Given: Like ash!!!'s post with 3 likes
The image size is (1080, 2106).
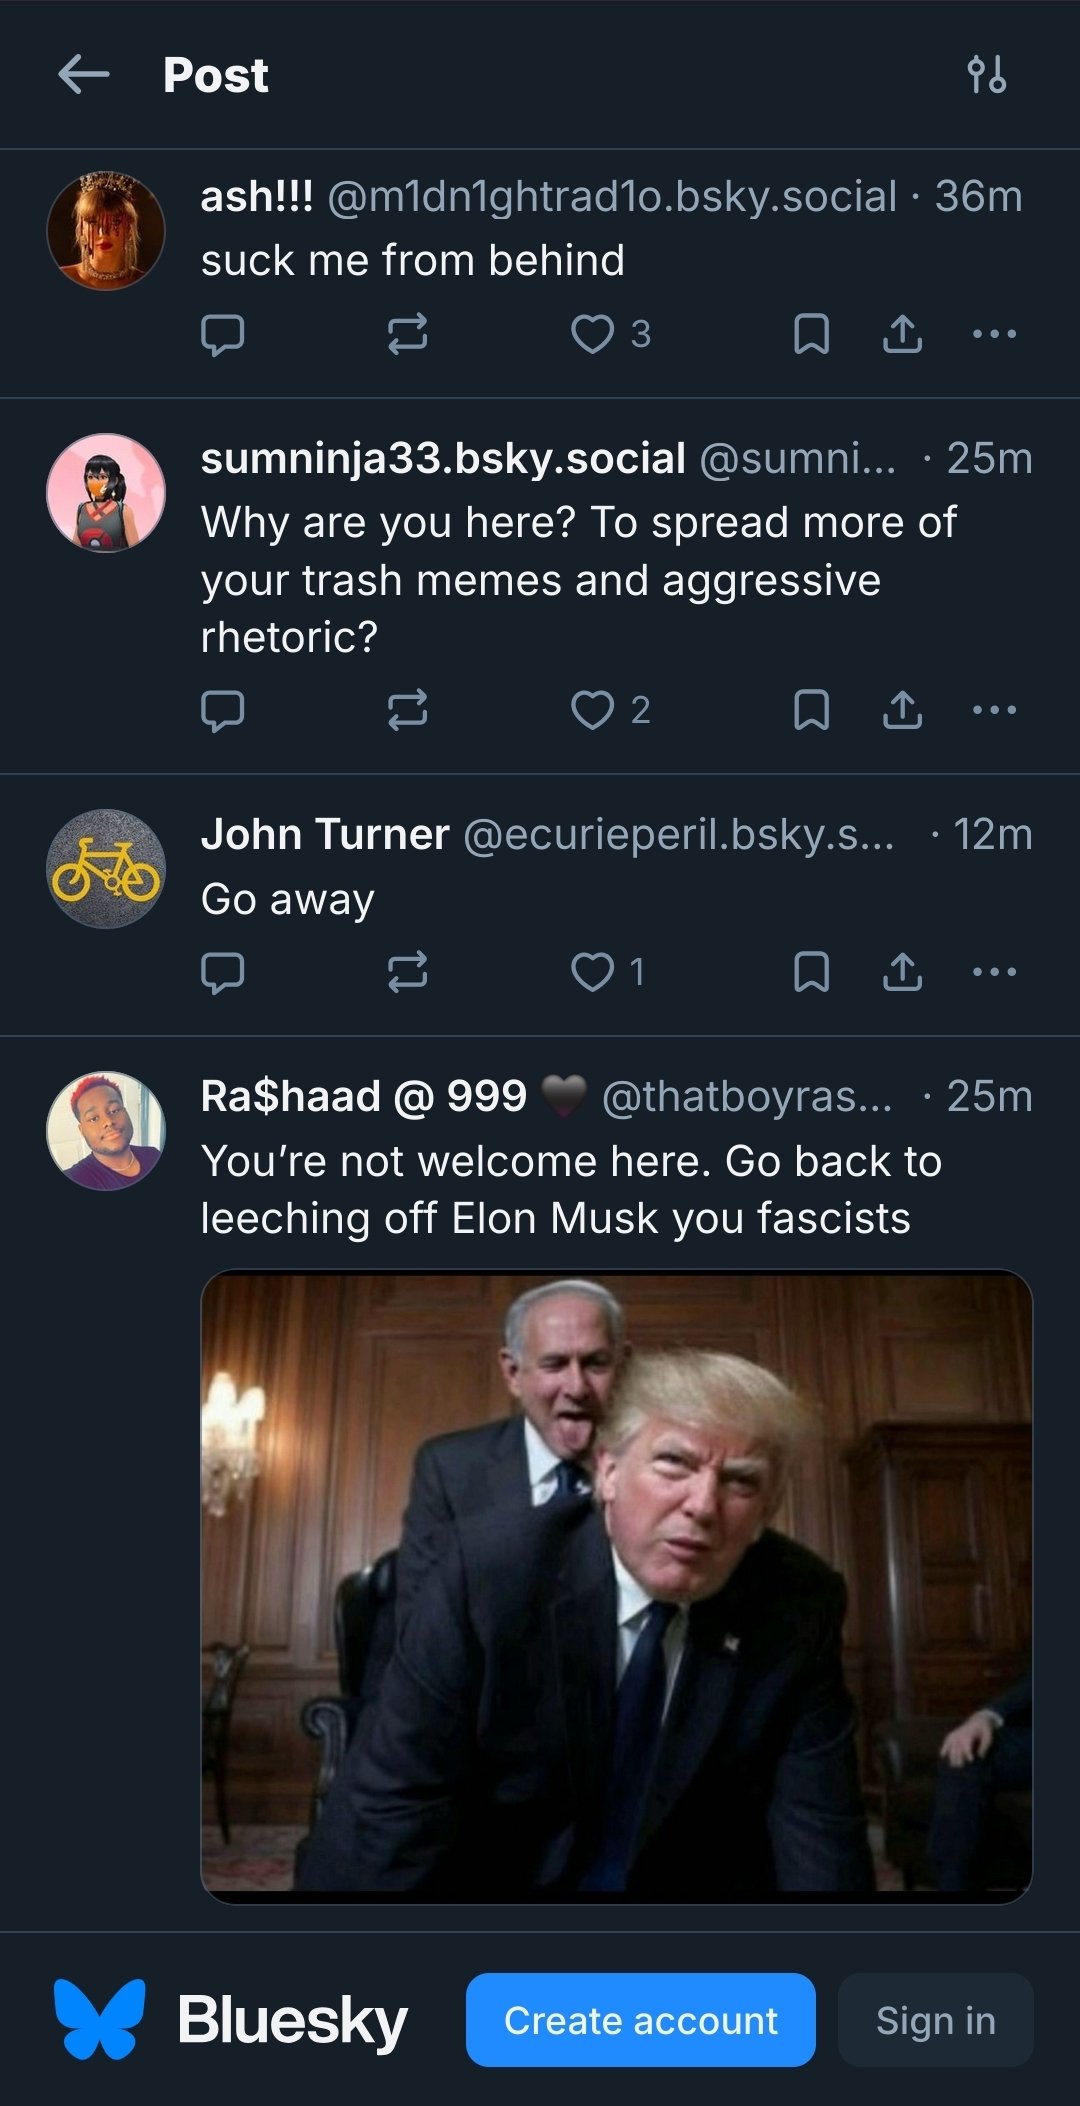Looking at the screenshot, I should 592,334.
